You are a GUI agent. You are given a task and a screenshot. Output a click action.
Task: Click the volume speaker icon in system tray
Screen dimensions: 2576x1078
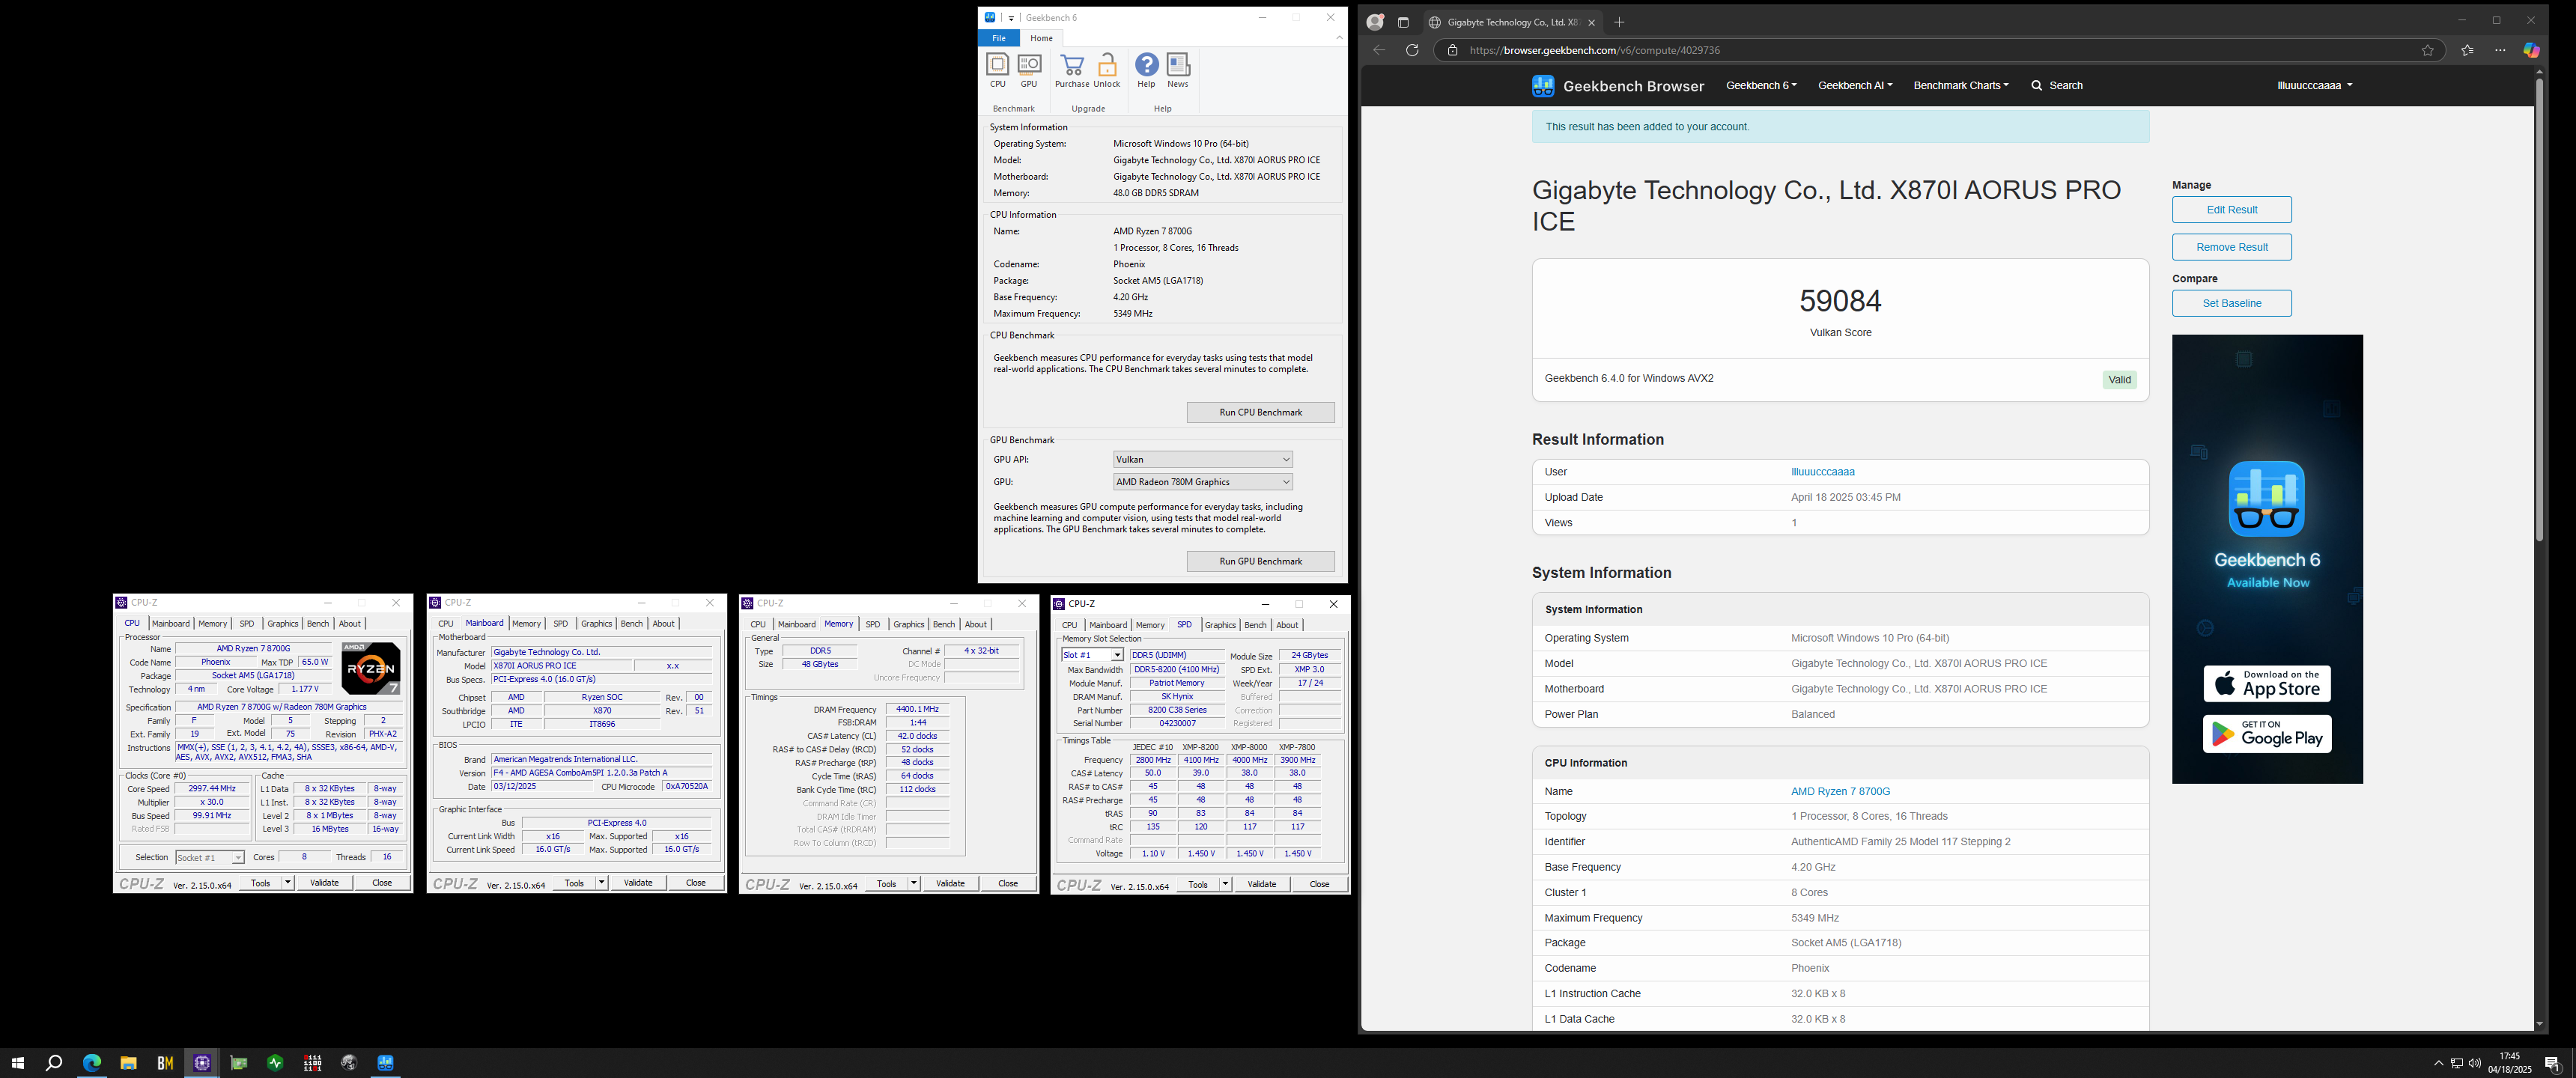pyautogui.click(x=2474, y=1063)
